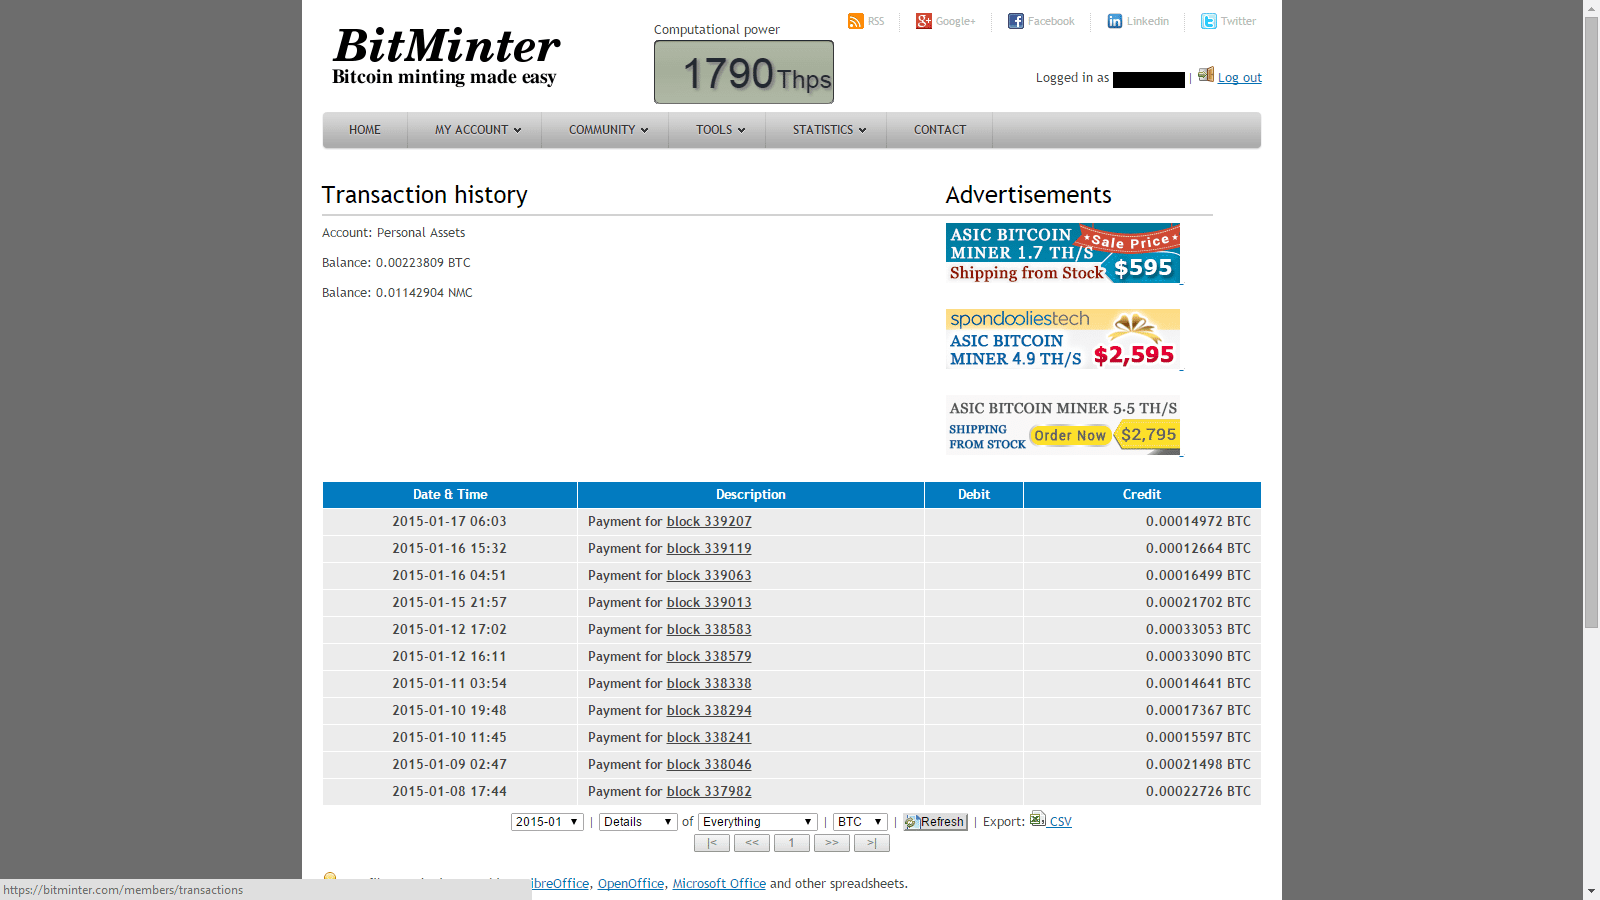This screenshot has width=1600, height=900.
Task: Open the Microsoft Office link
Action: [x=719, y=884]
